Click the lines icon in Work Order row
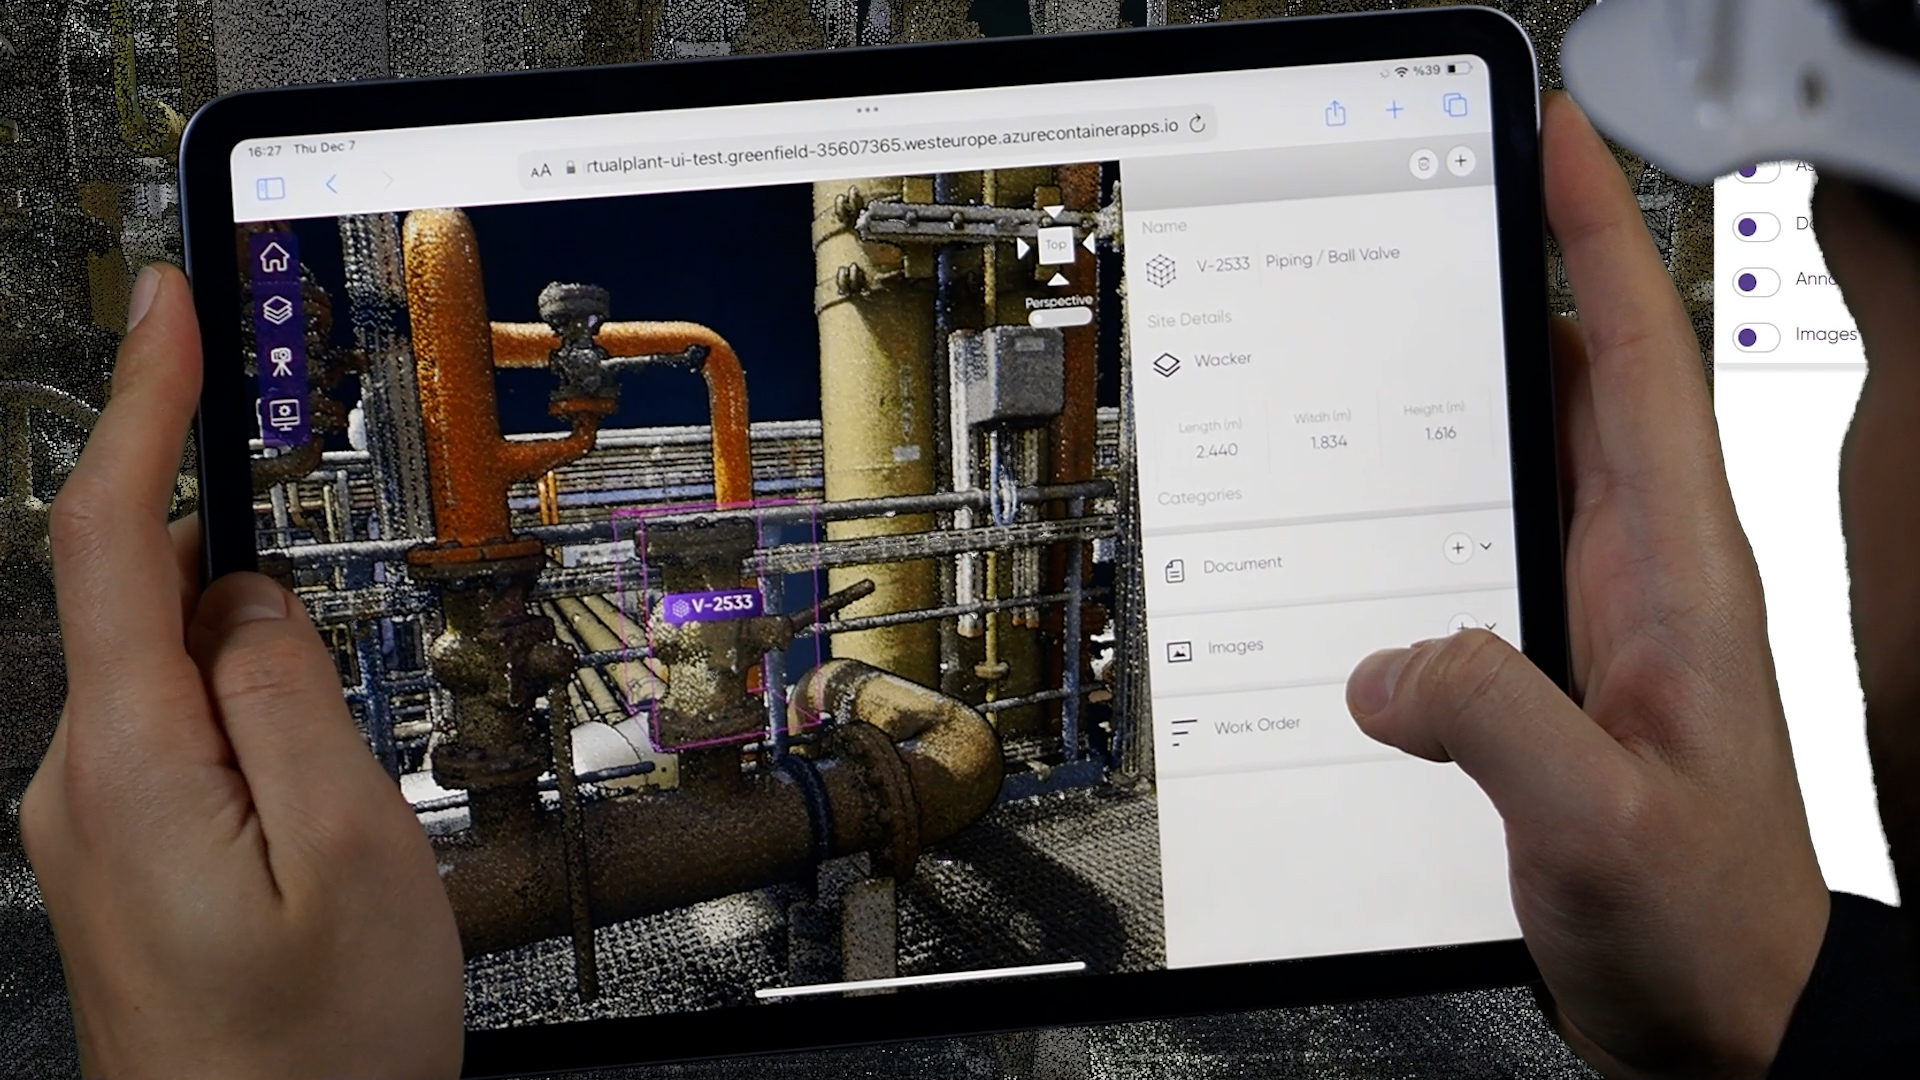Screen dimensions: 1920x1080 [x=1184, y=732]
